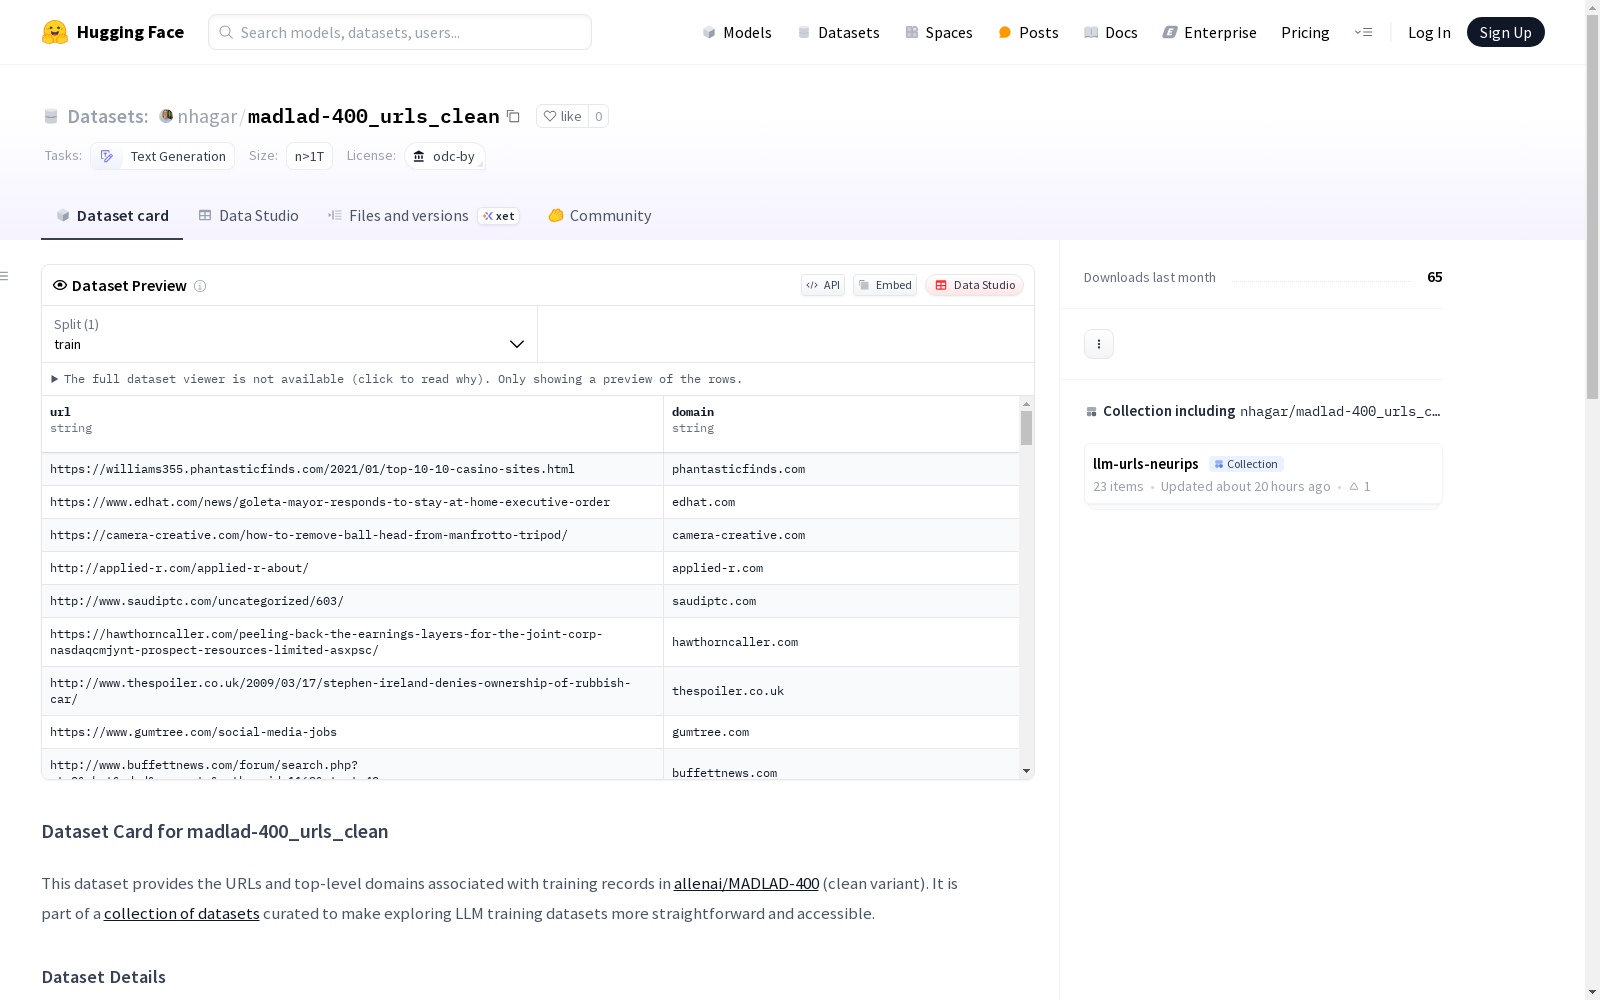Click the gumtree social-media-jobs URL cell
This screenshot has height=1000, width=1600.
point(352,732)
